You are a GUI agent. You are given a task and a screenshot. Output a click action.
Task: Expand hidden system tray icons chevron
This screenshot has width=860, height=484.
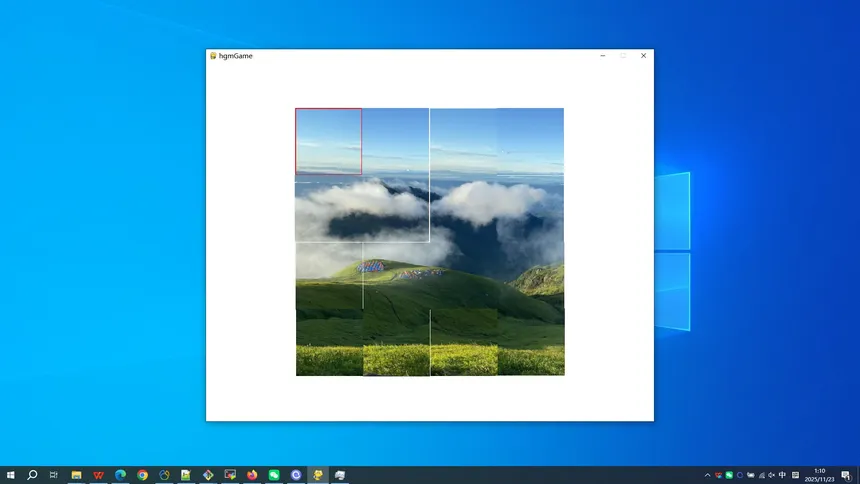coord(707,475)
